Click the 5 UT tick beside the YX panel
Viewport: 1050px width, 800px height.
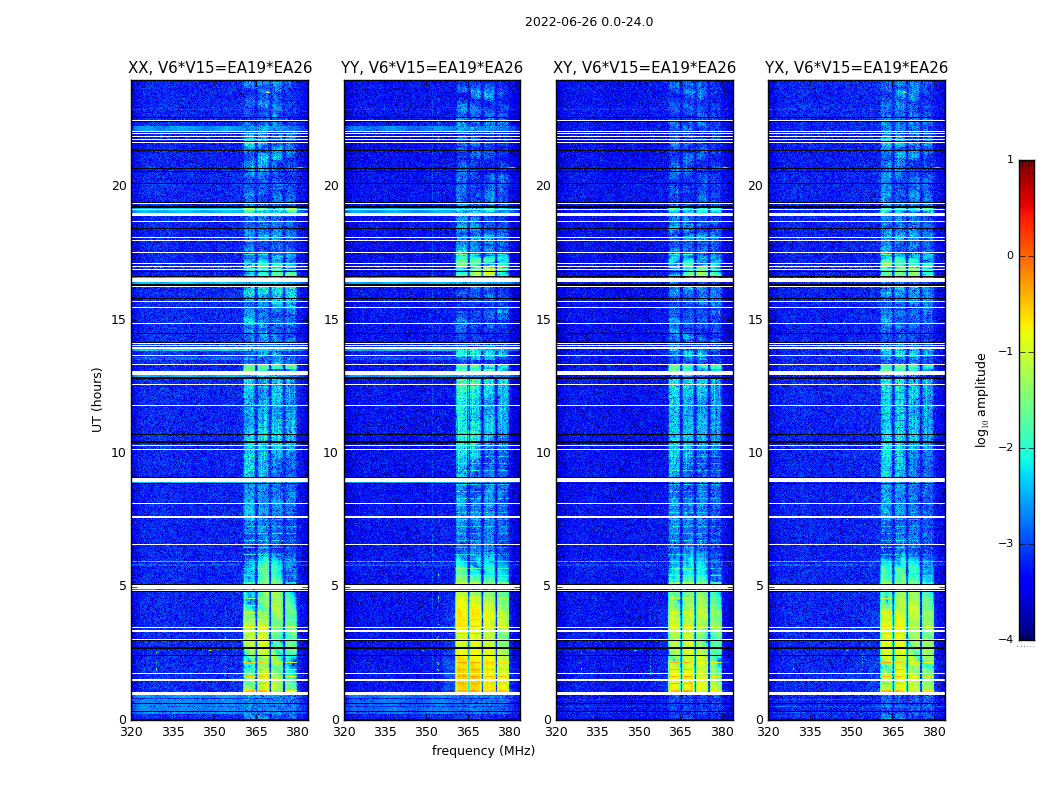click(x=759, y=586)
